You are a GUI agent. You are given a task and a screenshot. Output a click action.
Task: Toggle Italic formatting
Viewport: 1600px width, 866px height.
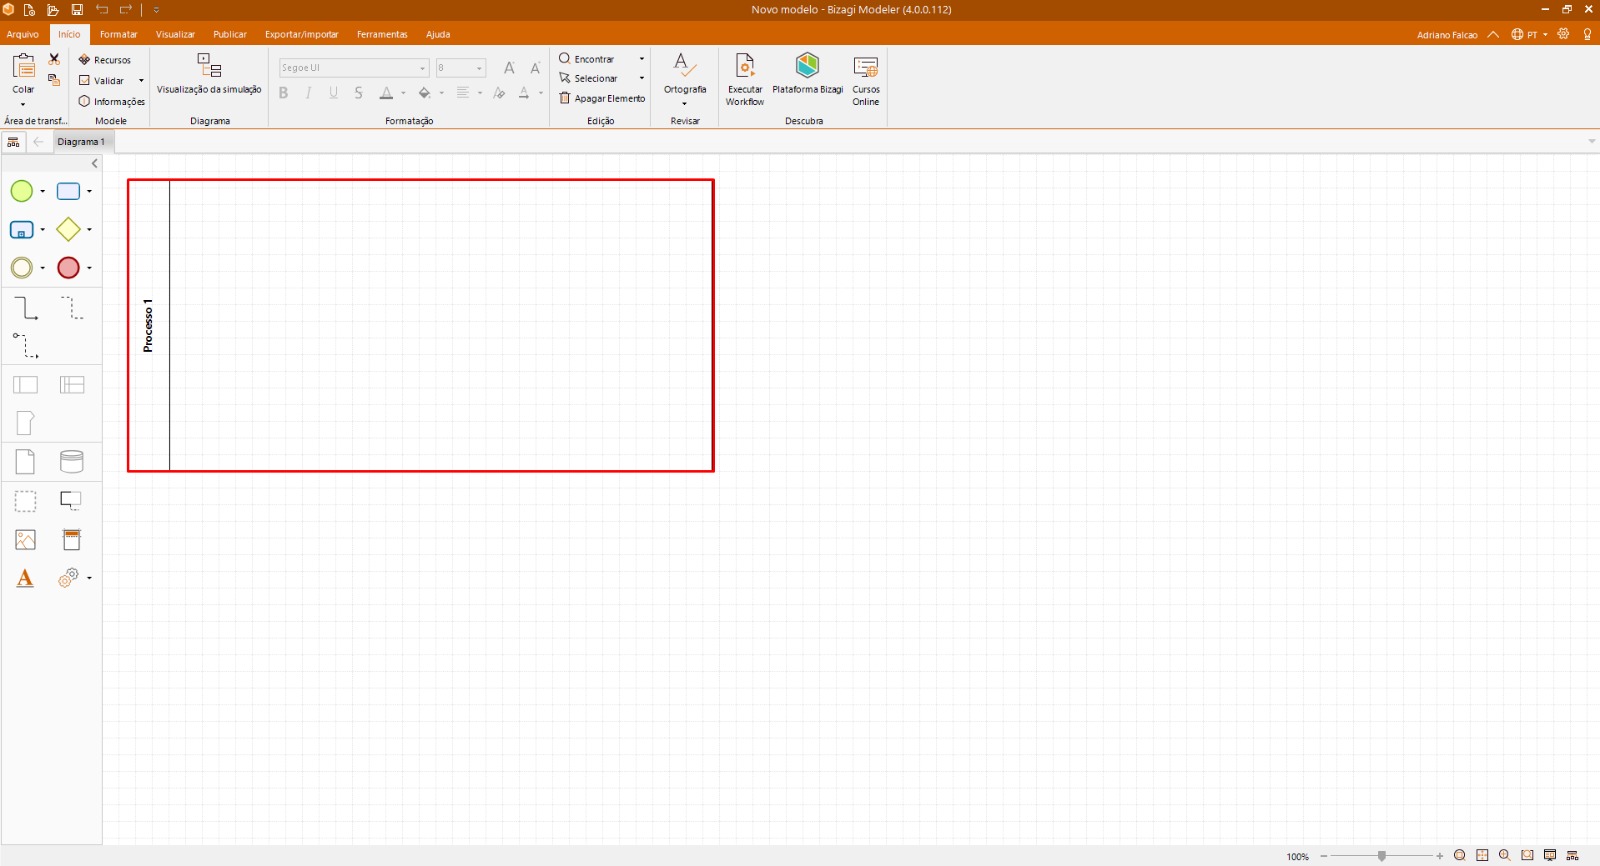click(x=308, y=93)
